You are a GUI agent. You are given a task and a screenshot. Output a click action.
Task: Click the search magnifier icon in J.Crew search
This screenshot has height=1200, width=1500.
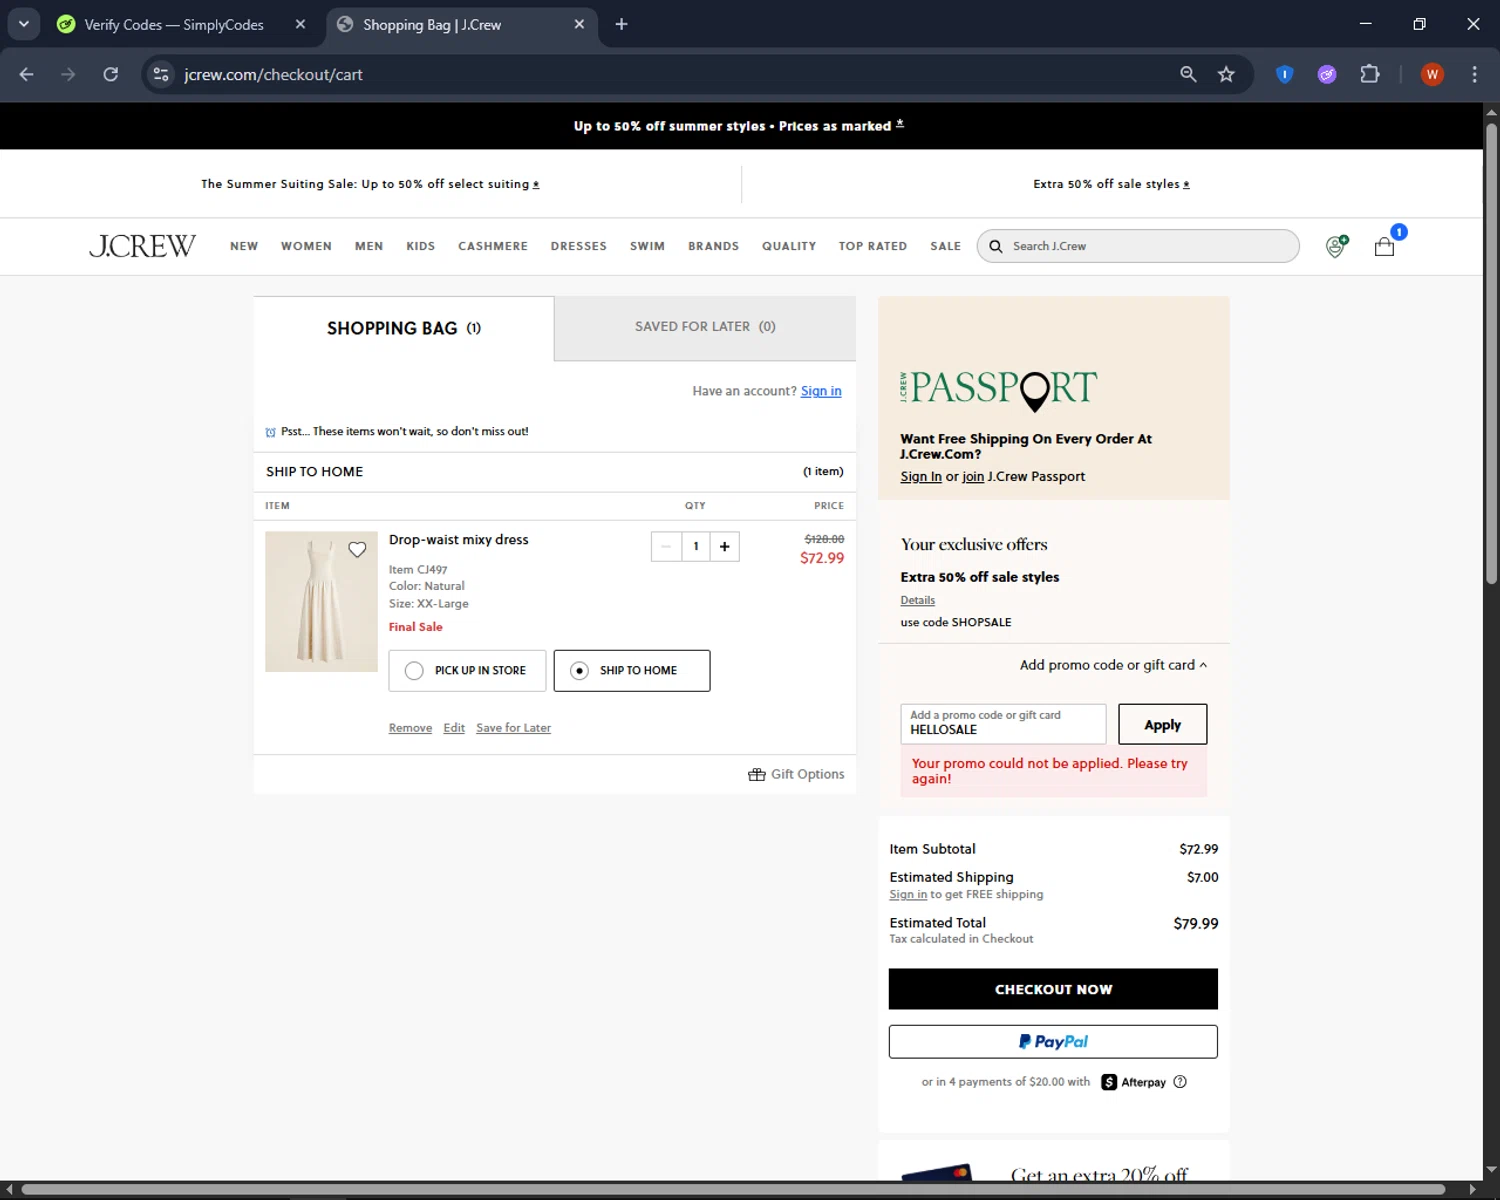(x=996, y=246)
